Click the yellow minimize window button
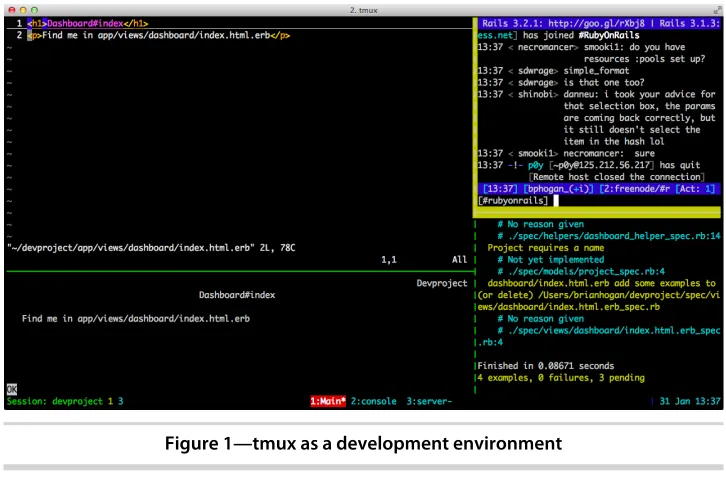 click(x=23, y=10)
